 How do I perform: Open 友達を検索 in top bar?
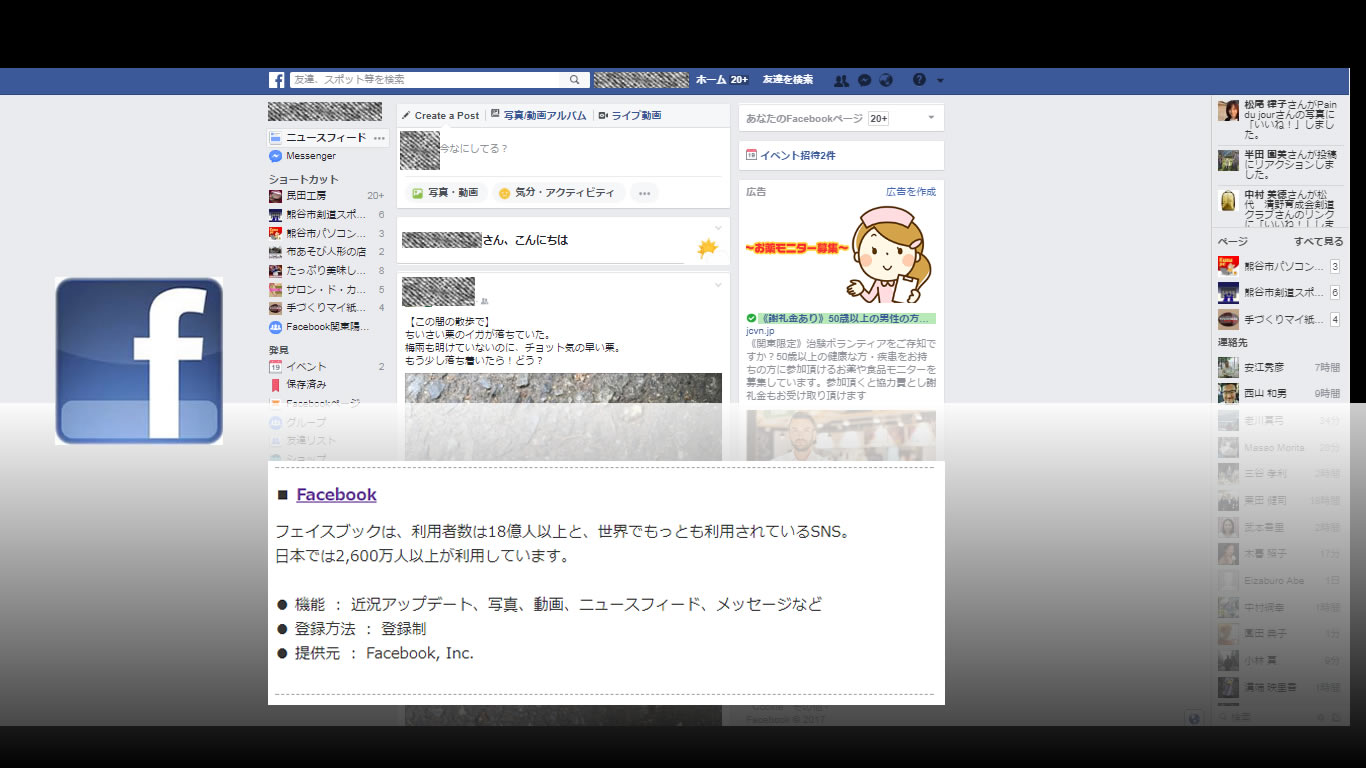(x=788, y=80)
